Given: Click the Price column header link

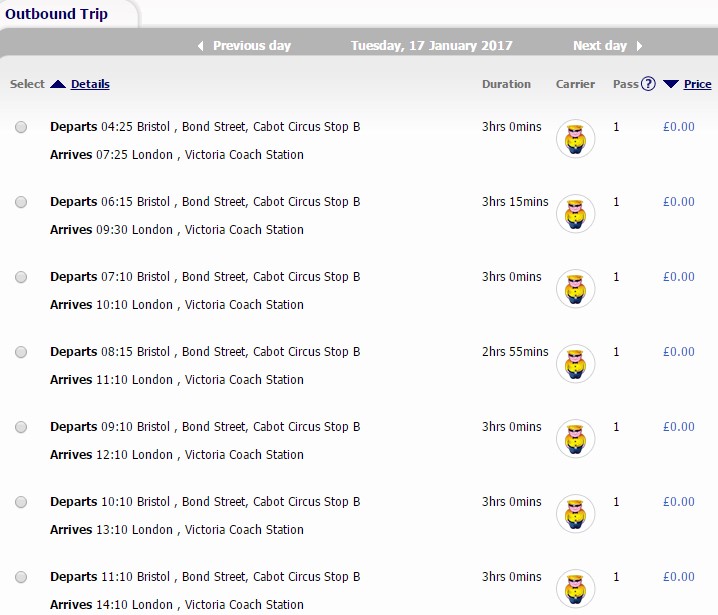Looking at the screenshot, I should coord(697,84).
